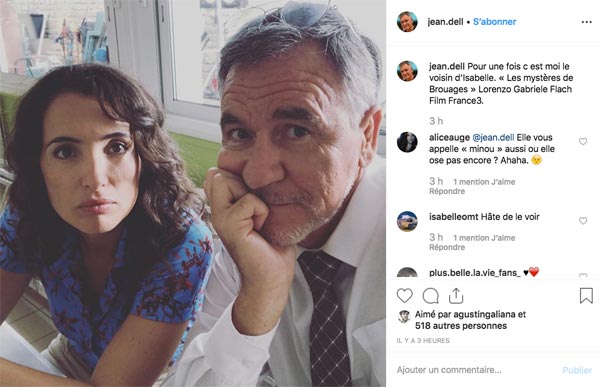View isabelleomt's profile avatar
The height and width of the screenshot is (387, 600).
tap(407, 221)
